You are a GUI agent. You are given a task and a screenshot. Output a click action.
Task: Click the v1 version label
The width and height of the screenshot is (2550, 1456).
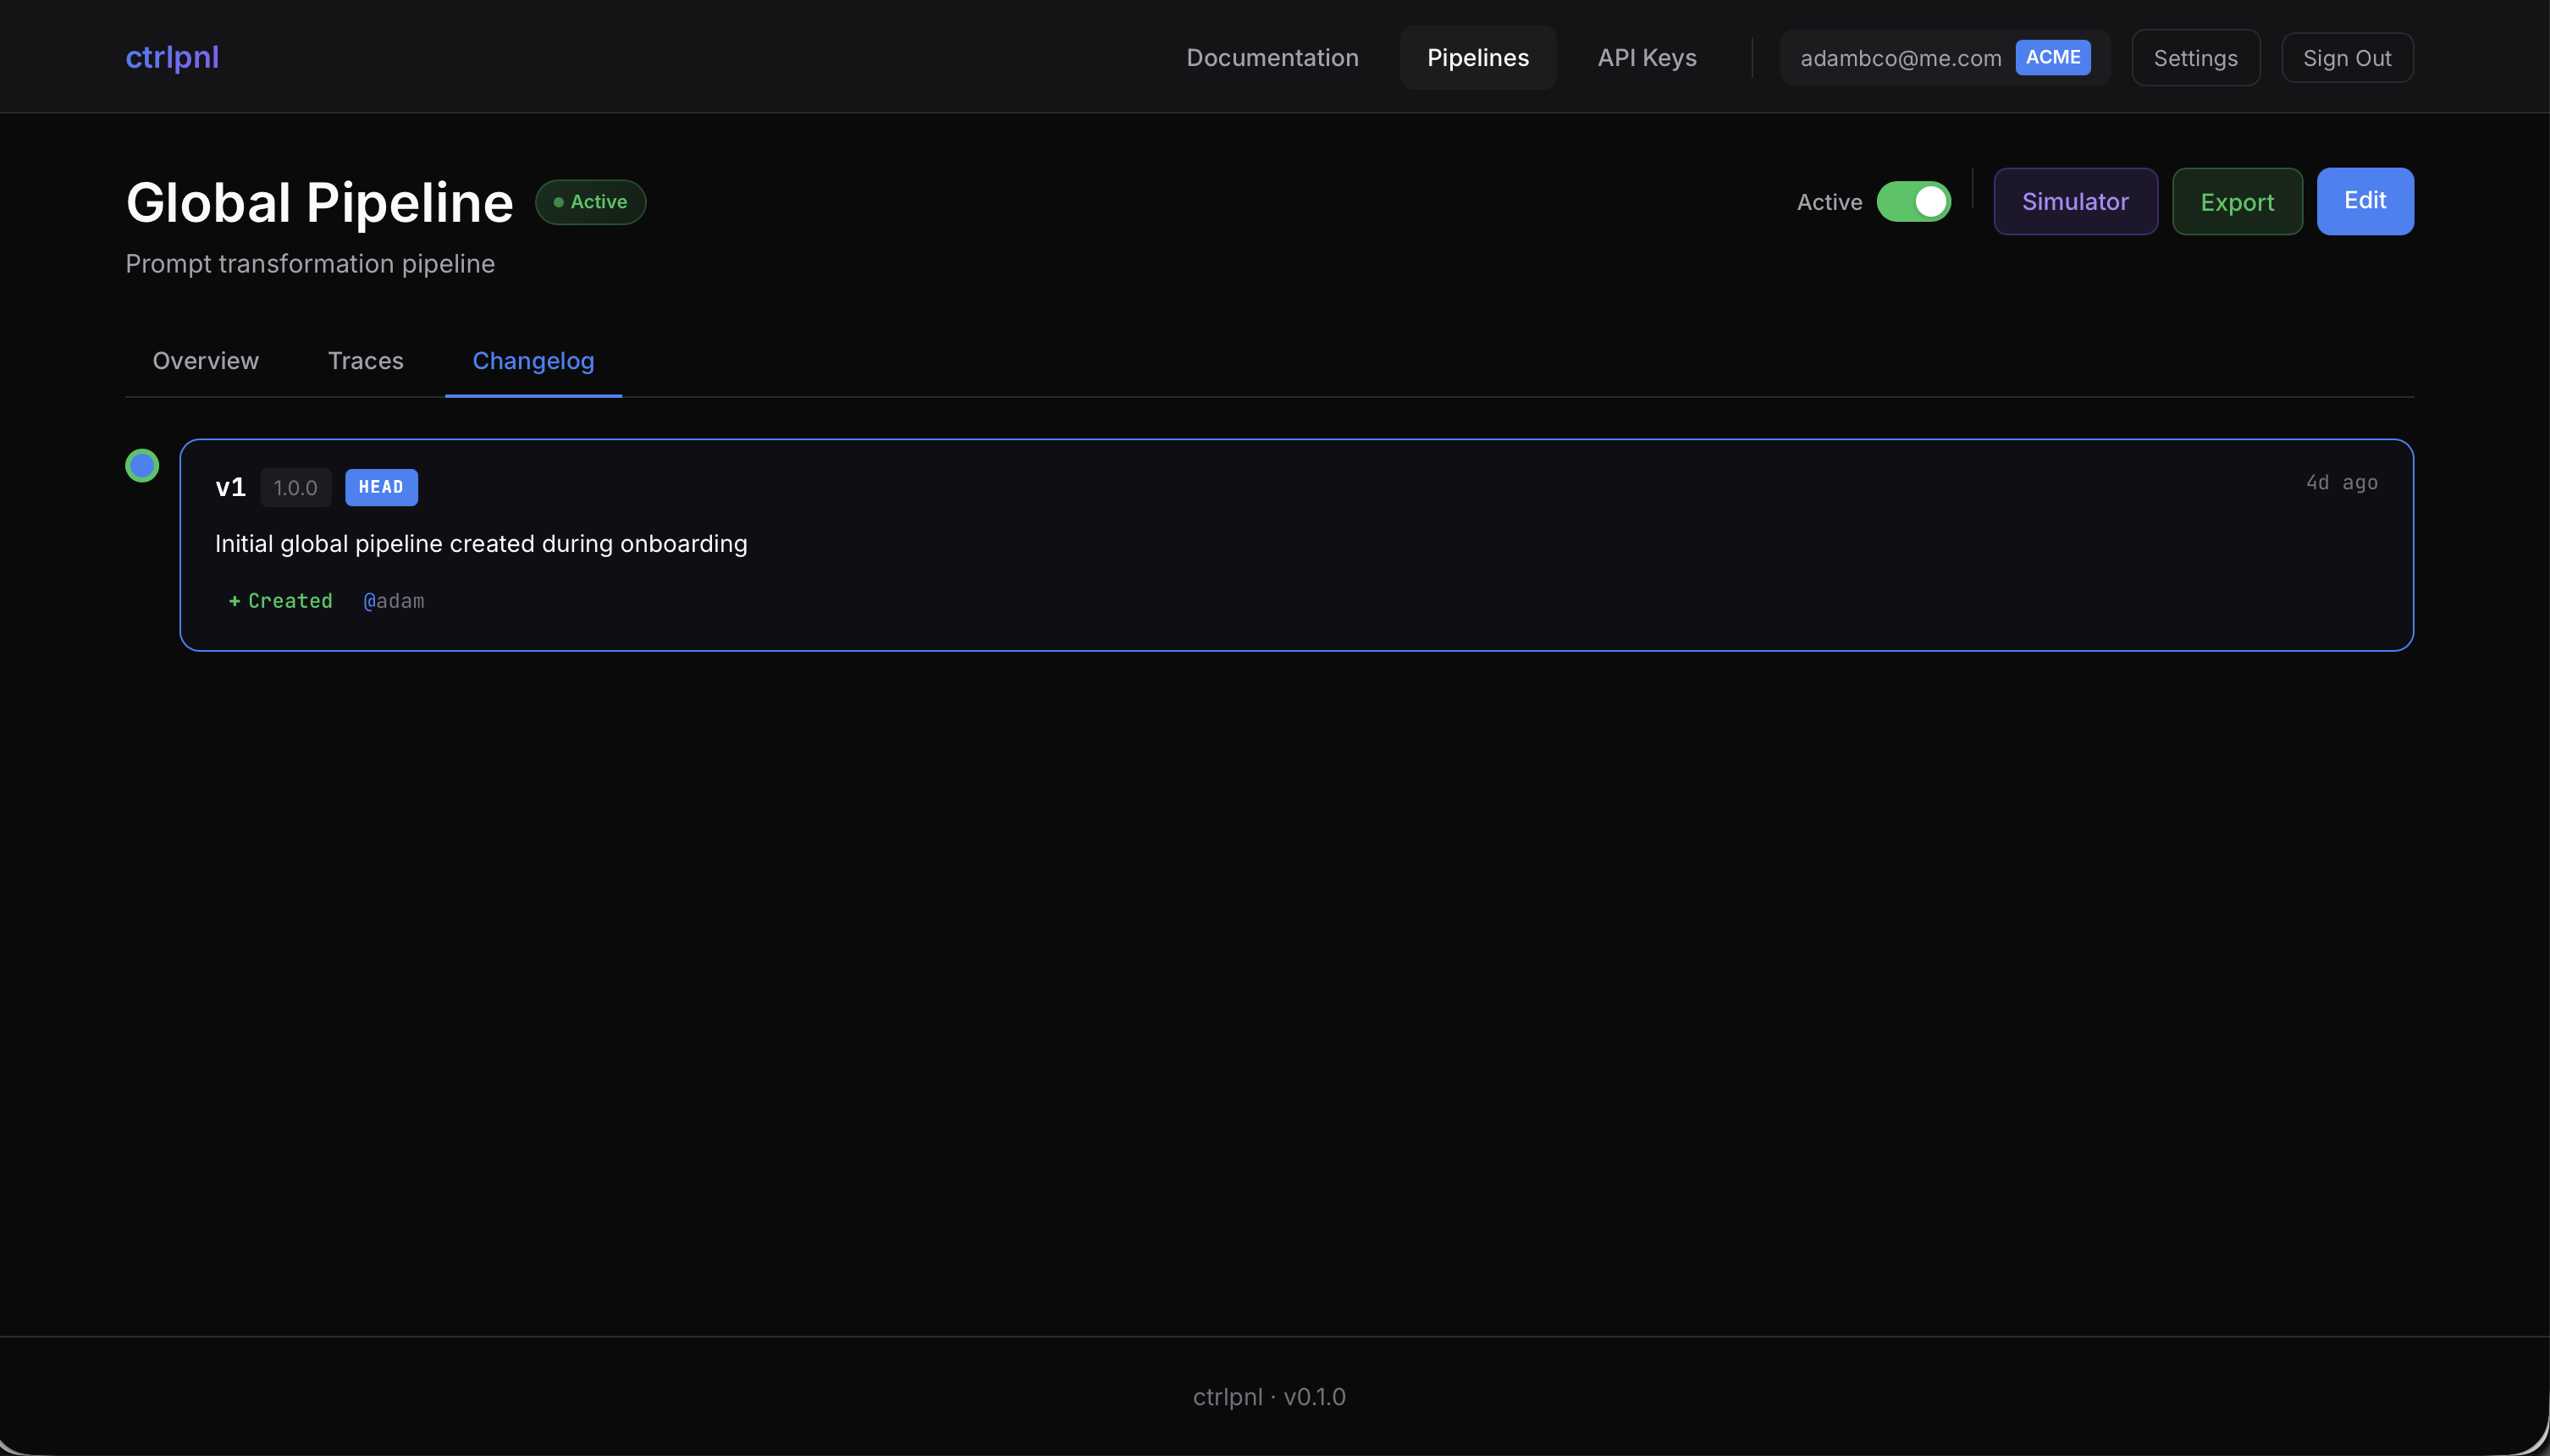231,487
